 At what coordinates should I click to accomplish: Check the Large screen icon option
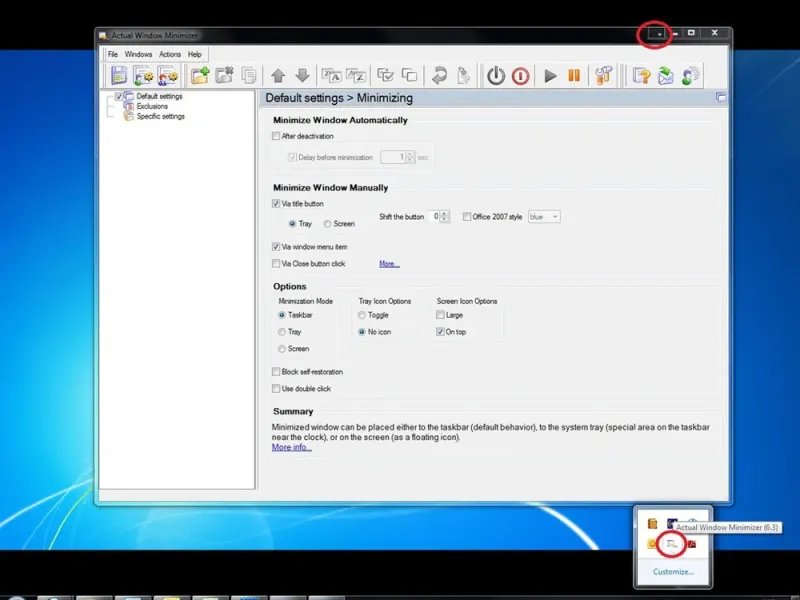point(440,315)
